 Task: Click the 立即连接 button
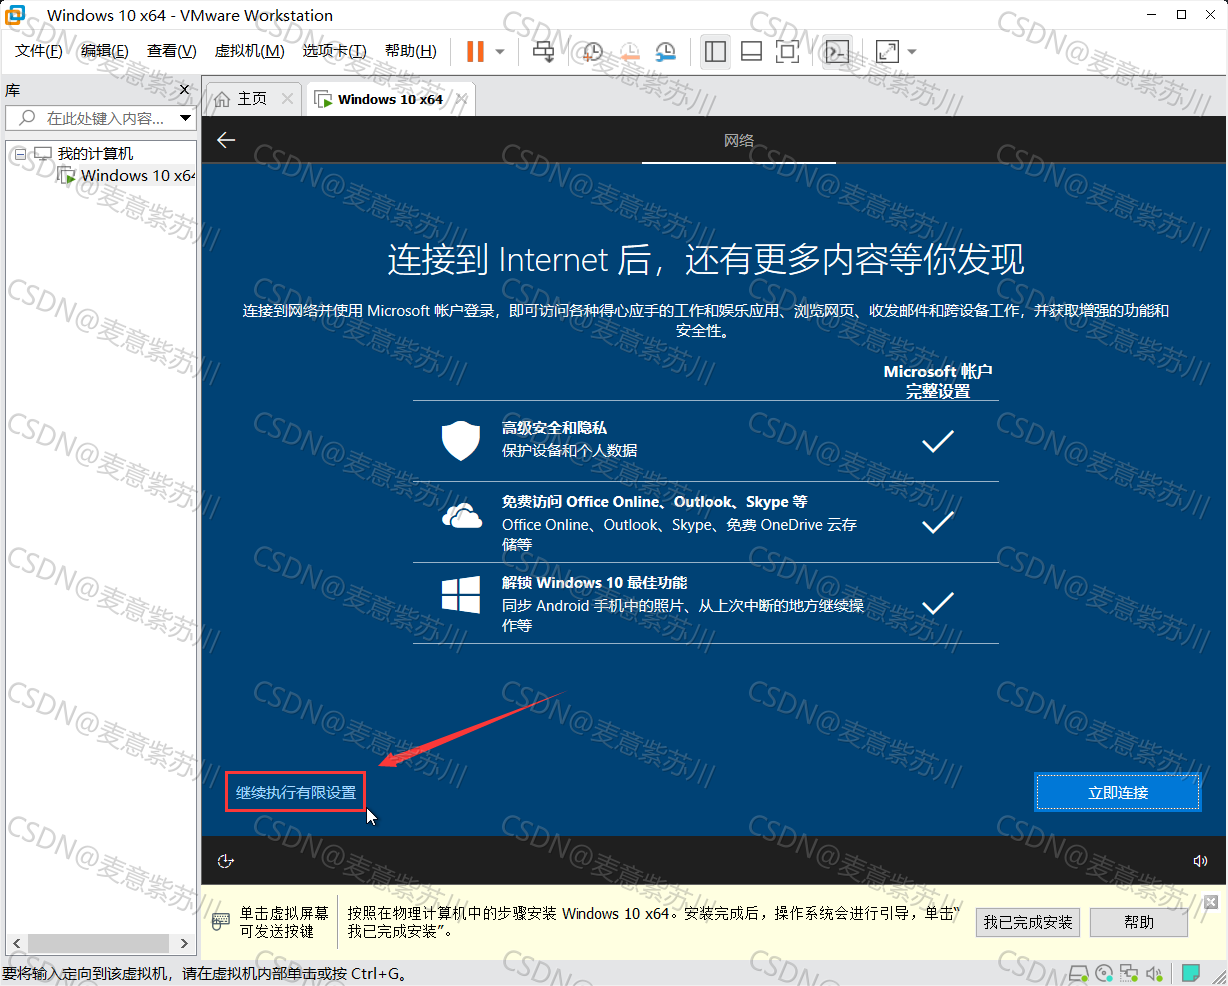(1118, 793)
